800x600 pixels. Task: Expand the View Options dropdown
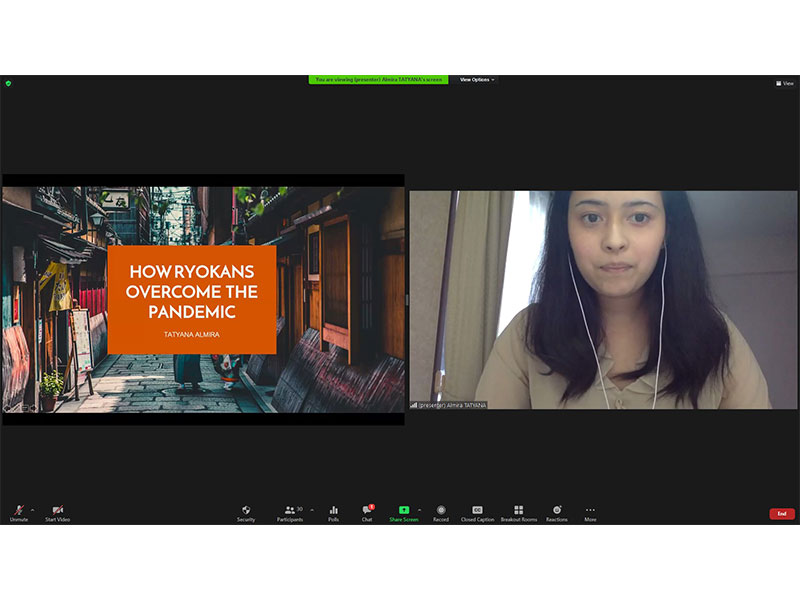coord(477,80)
